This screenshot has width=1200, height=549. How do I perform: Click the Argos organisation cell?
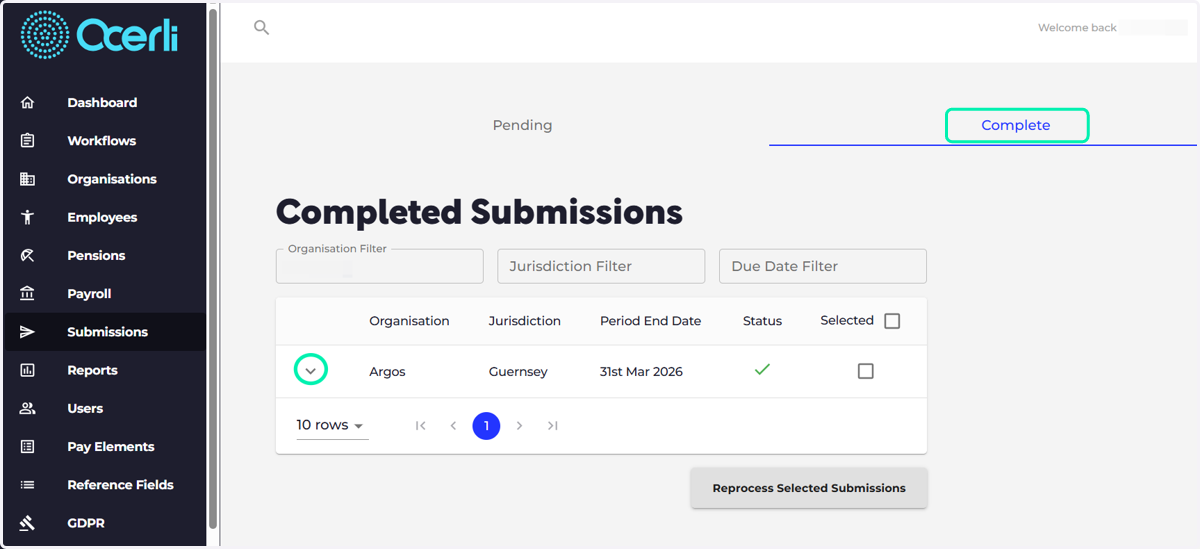(387, 371)
